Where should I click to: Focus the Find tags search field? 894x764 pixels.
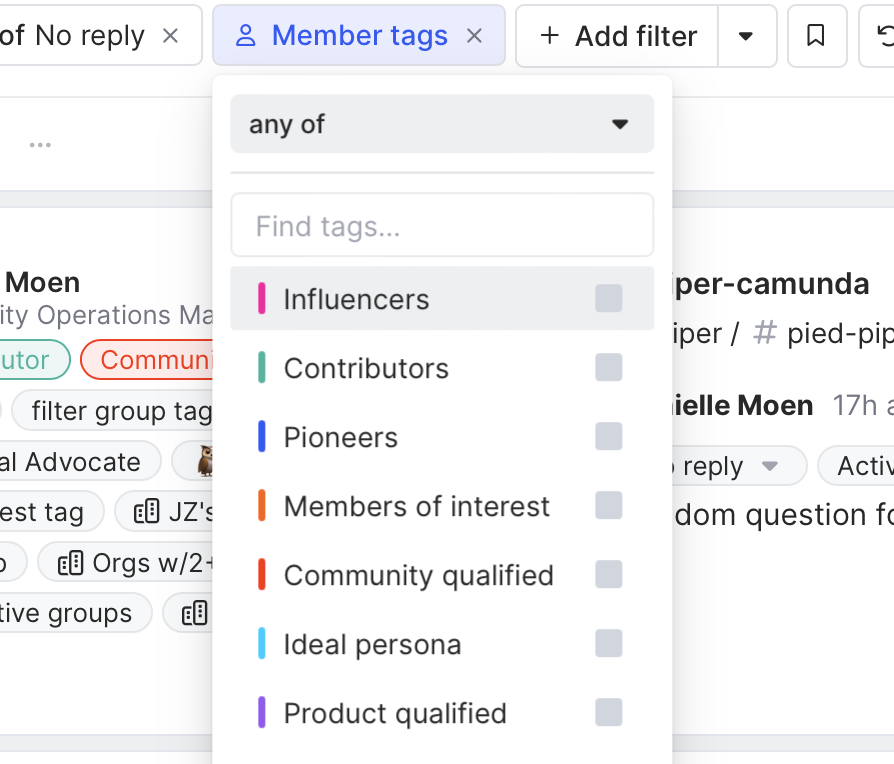(442, 226)
